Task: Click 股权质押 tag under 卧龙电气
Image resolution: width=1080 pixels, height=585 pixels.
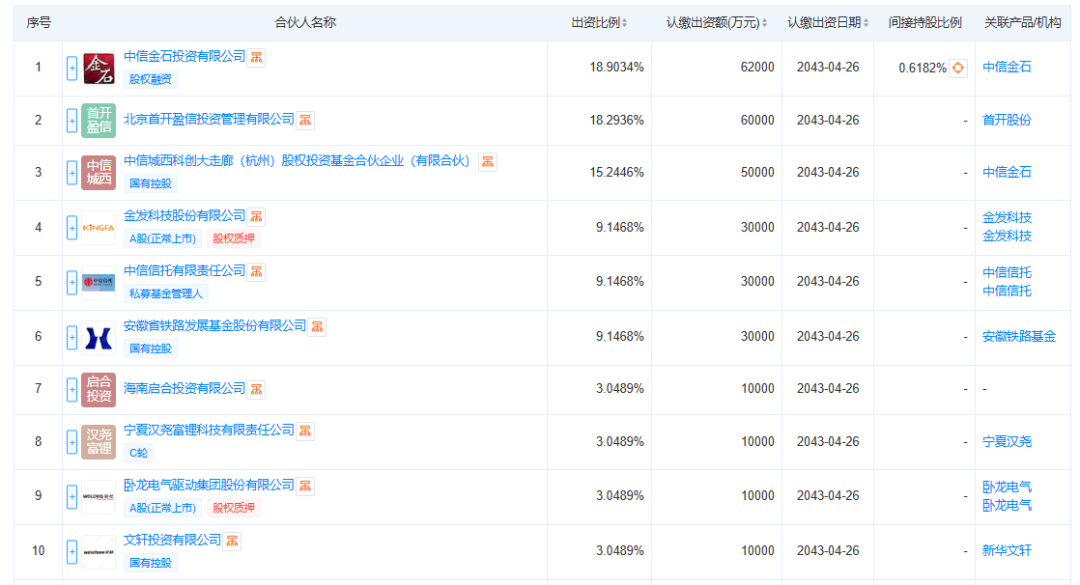Action: 233,508
